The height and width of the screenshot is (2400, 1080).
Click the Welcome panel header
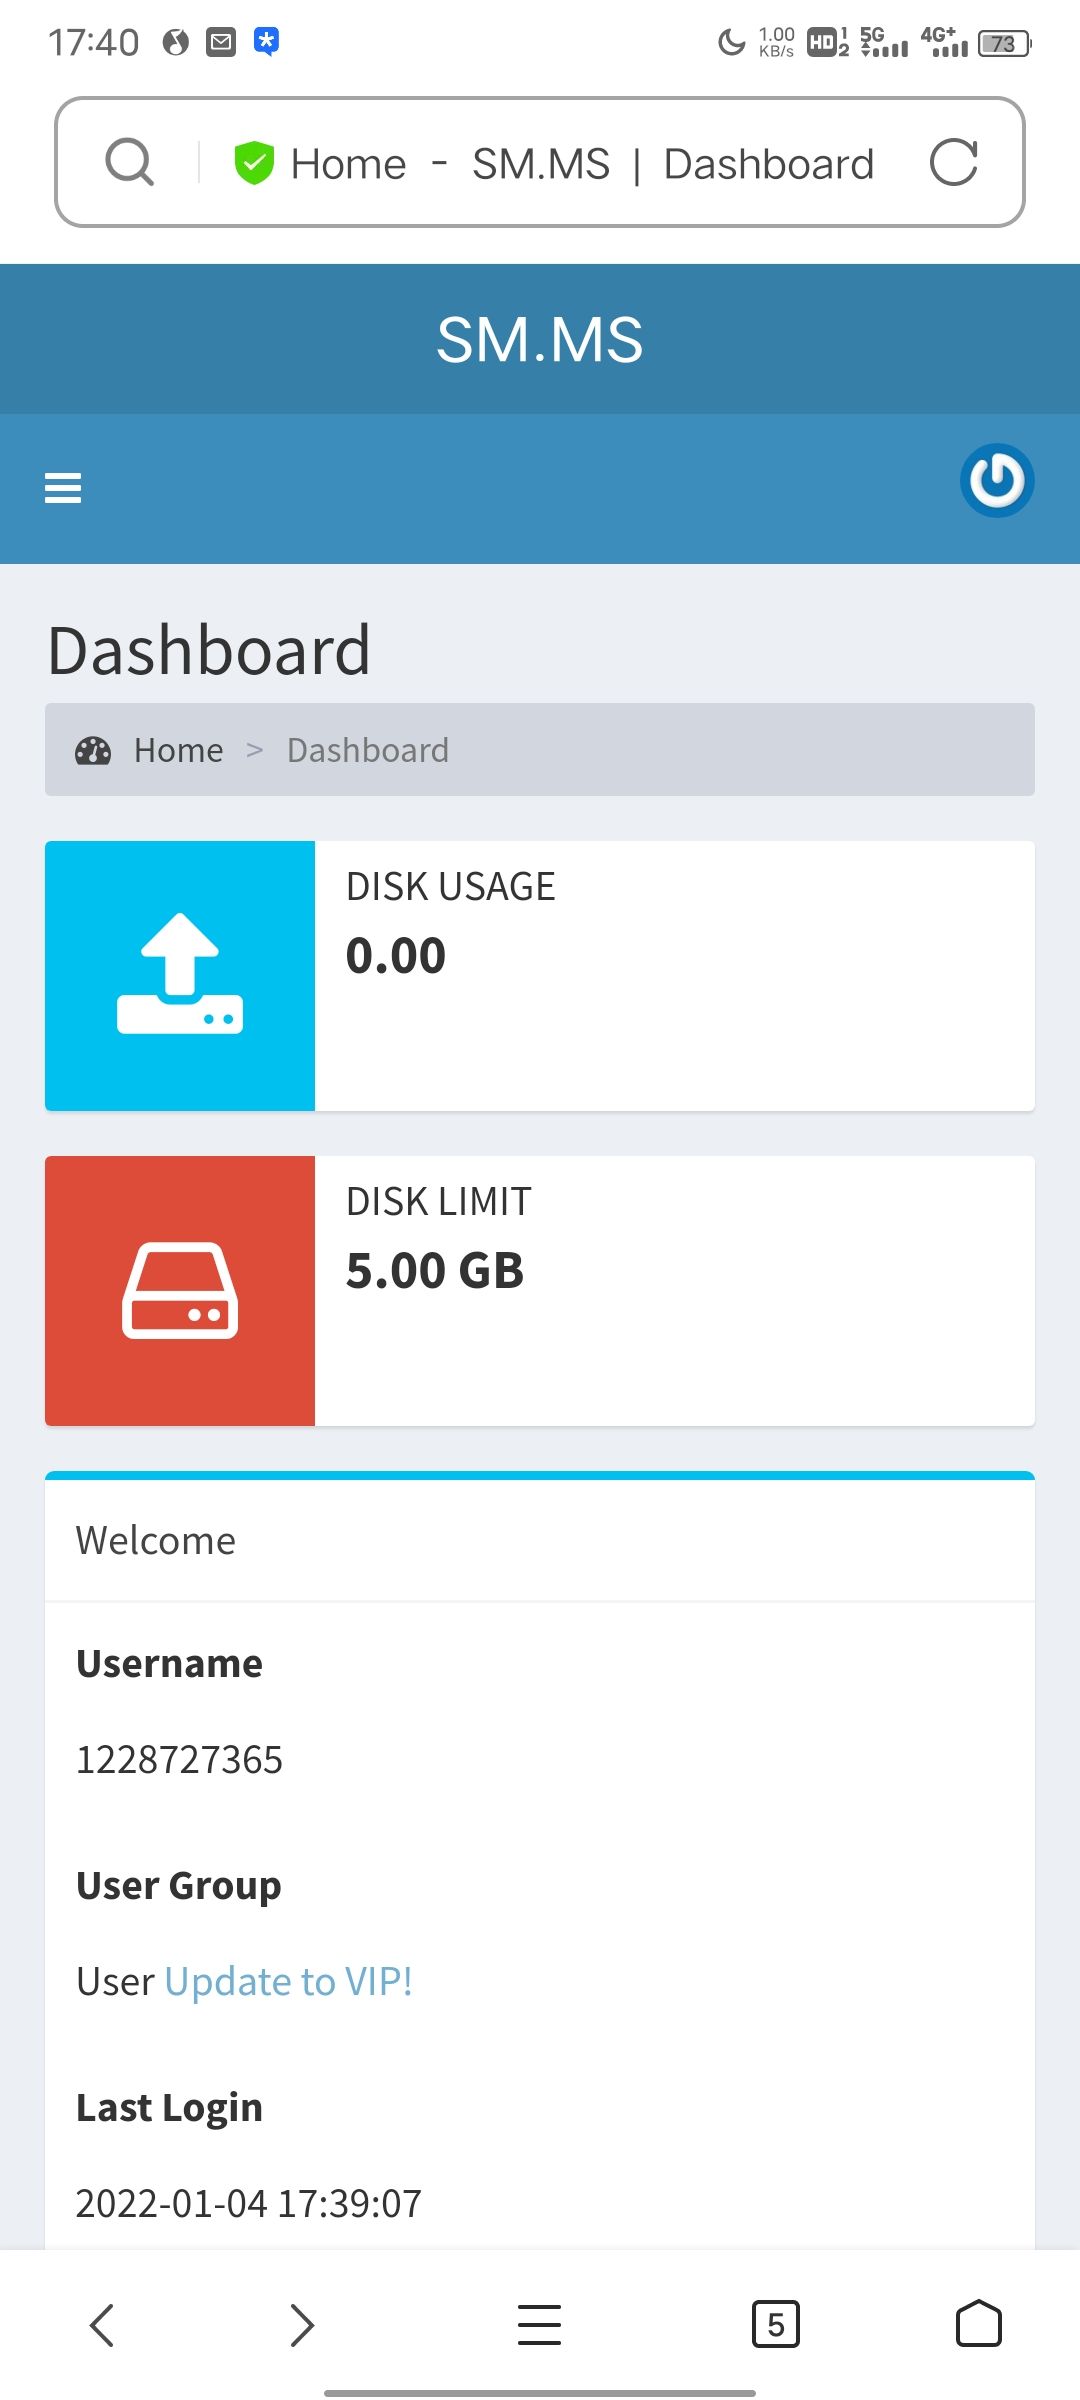[156, 1540]
